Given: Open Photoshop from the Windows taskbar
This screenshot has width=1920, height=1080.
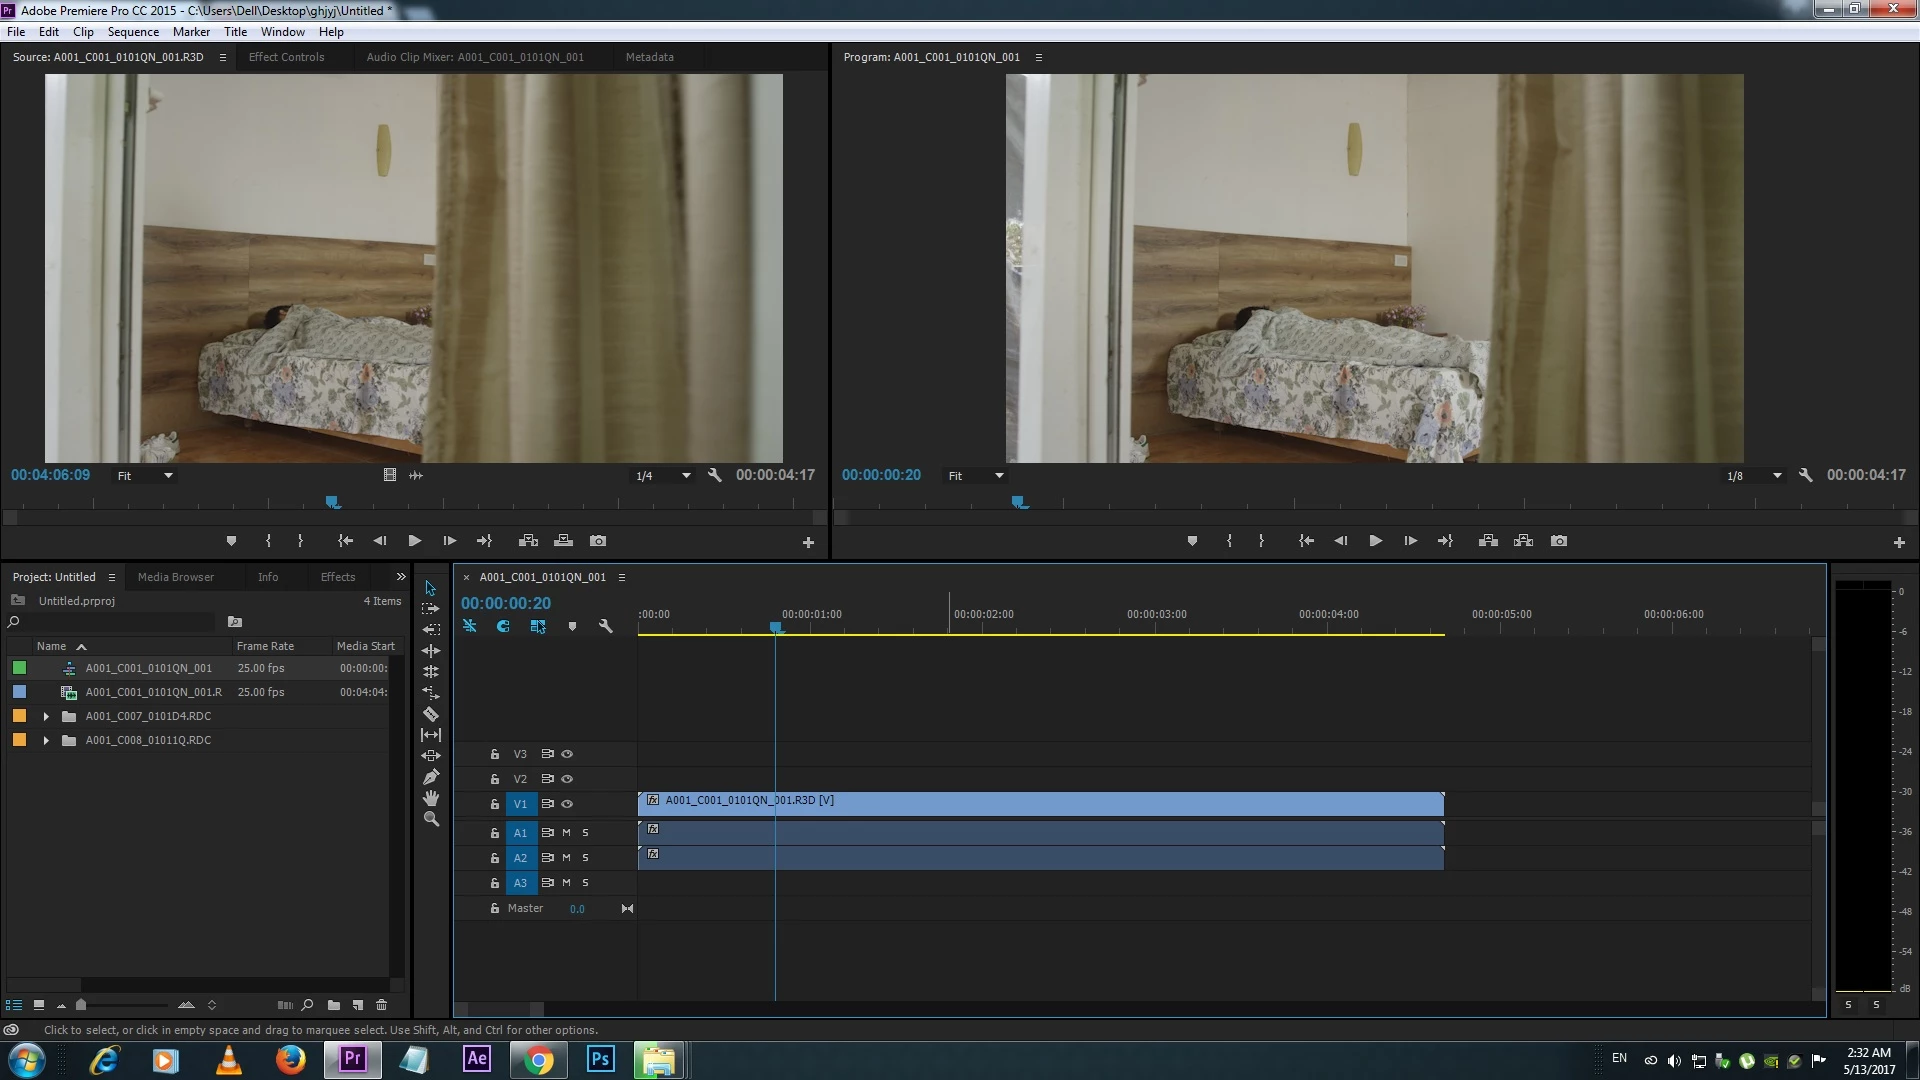Looking at the screenshot, I should [600, 1059].
